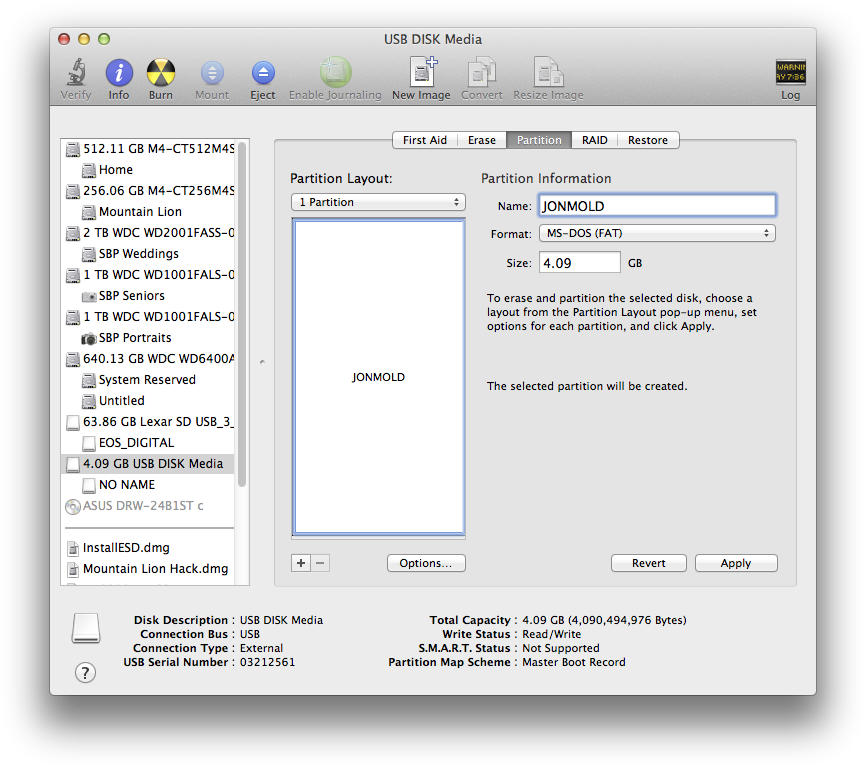Click the New Image toolbar icon
This screenshot has height=766, width=865.
coord(421,73)
